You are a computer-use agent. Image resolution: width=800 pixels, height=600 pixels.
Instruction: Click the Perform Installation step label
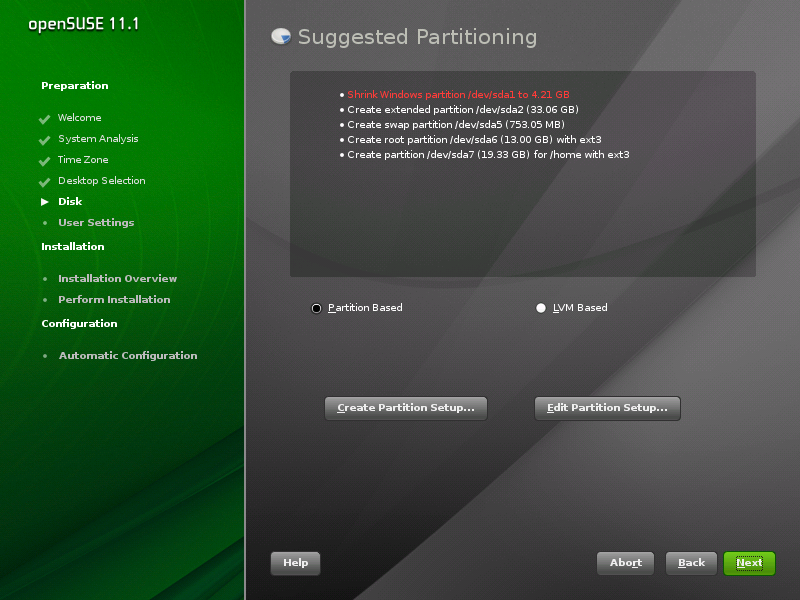[114, 299]
